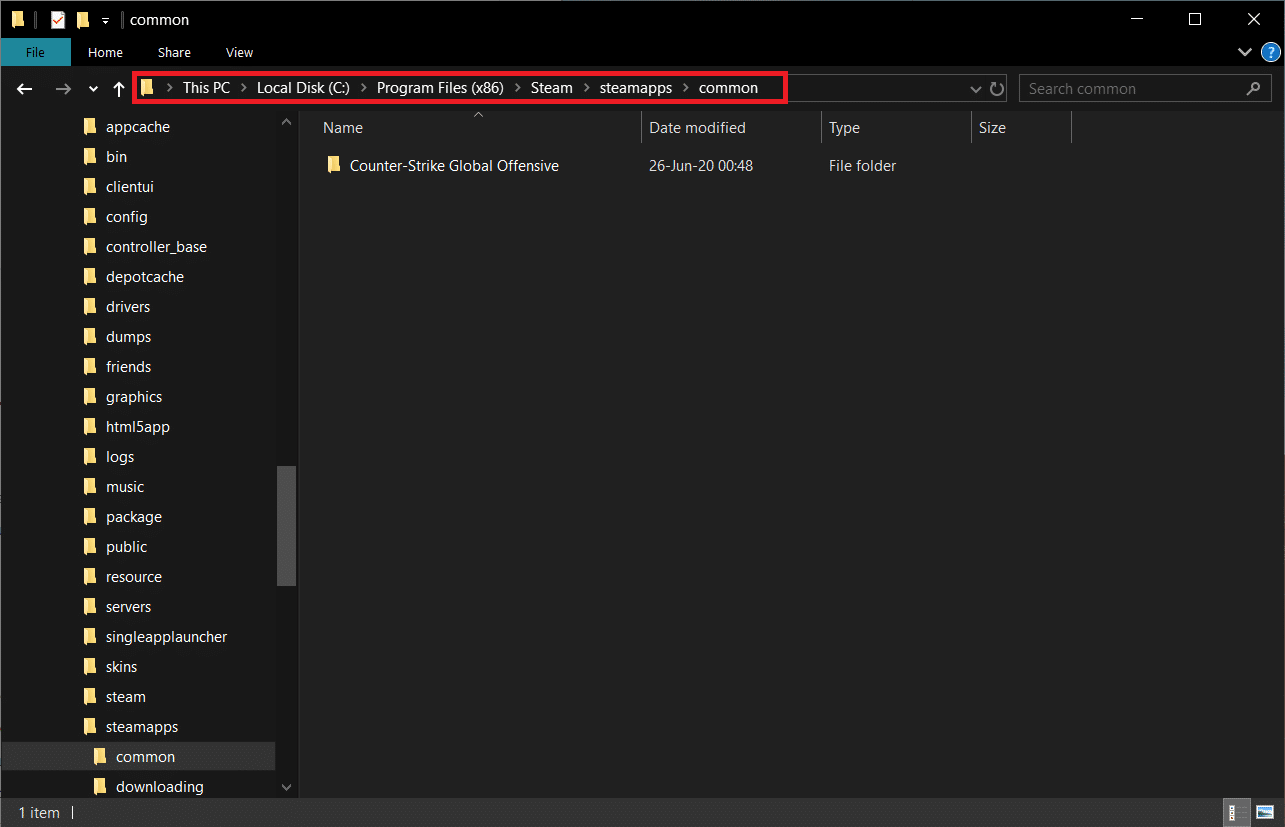Select the depotcache folder

point(145,277)
